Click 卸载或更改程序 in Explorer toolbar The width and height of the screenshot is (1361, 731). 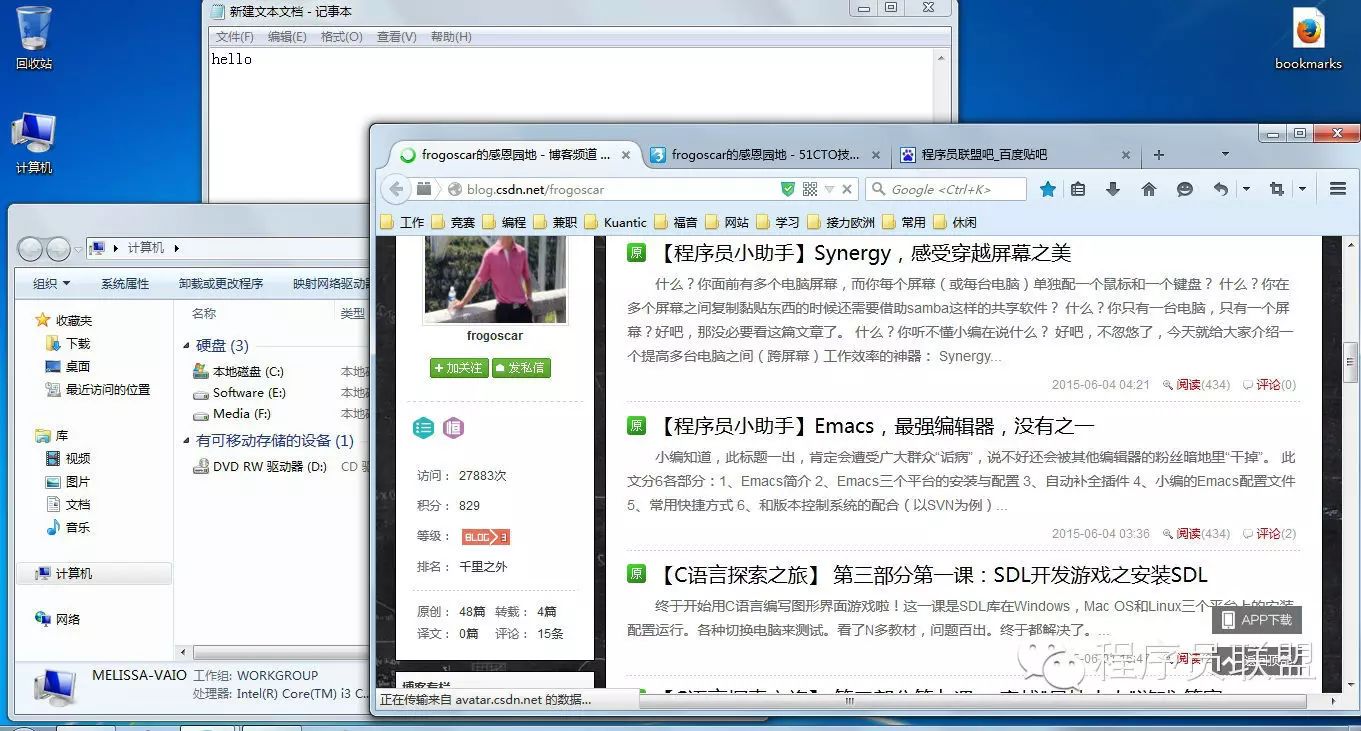[221, 284]
